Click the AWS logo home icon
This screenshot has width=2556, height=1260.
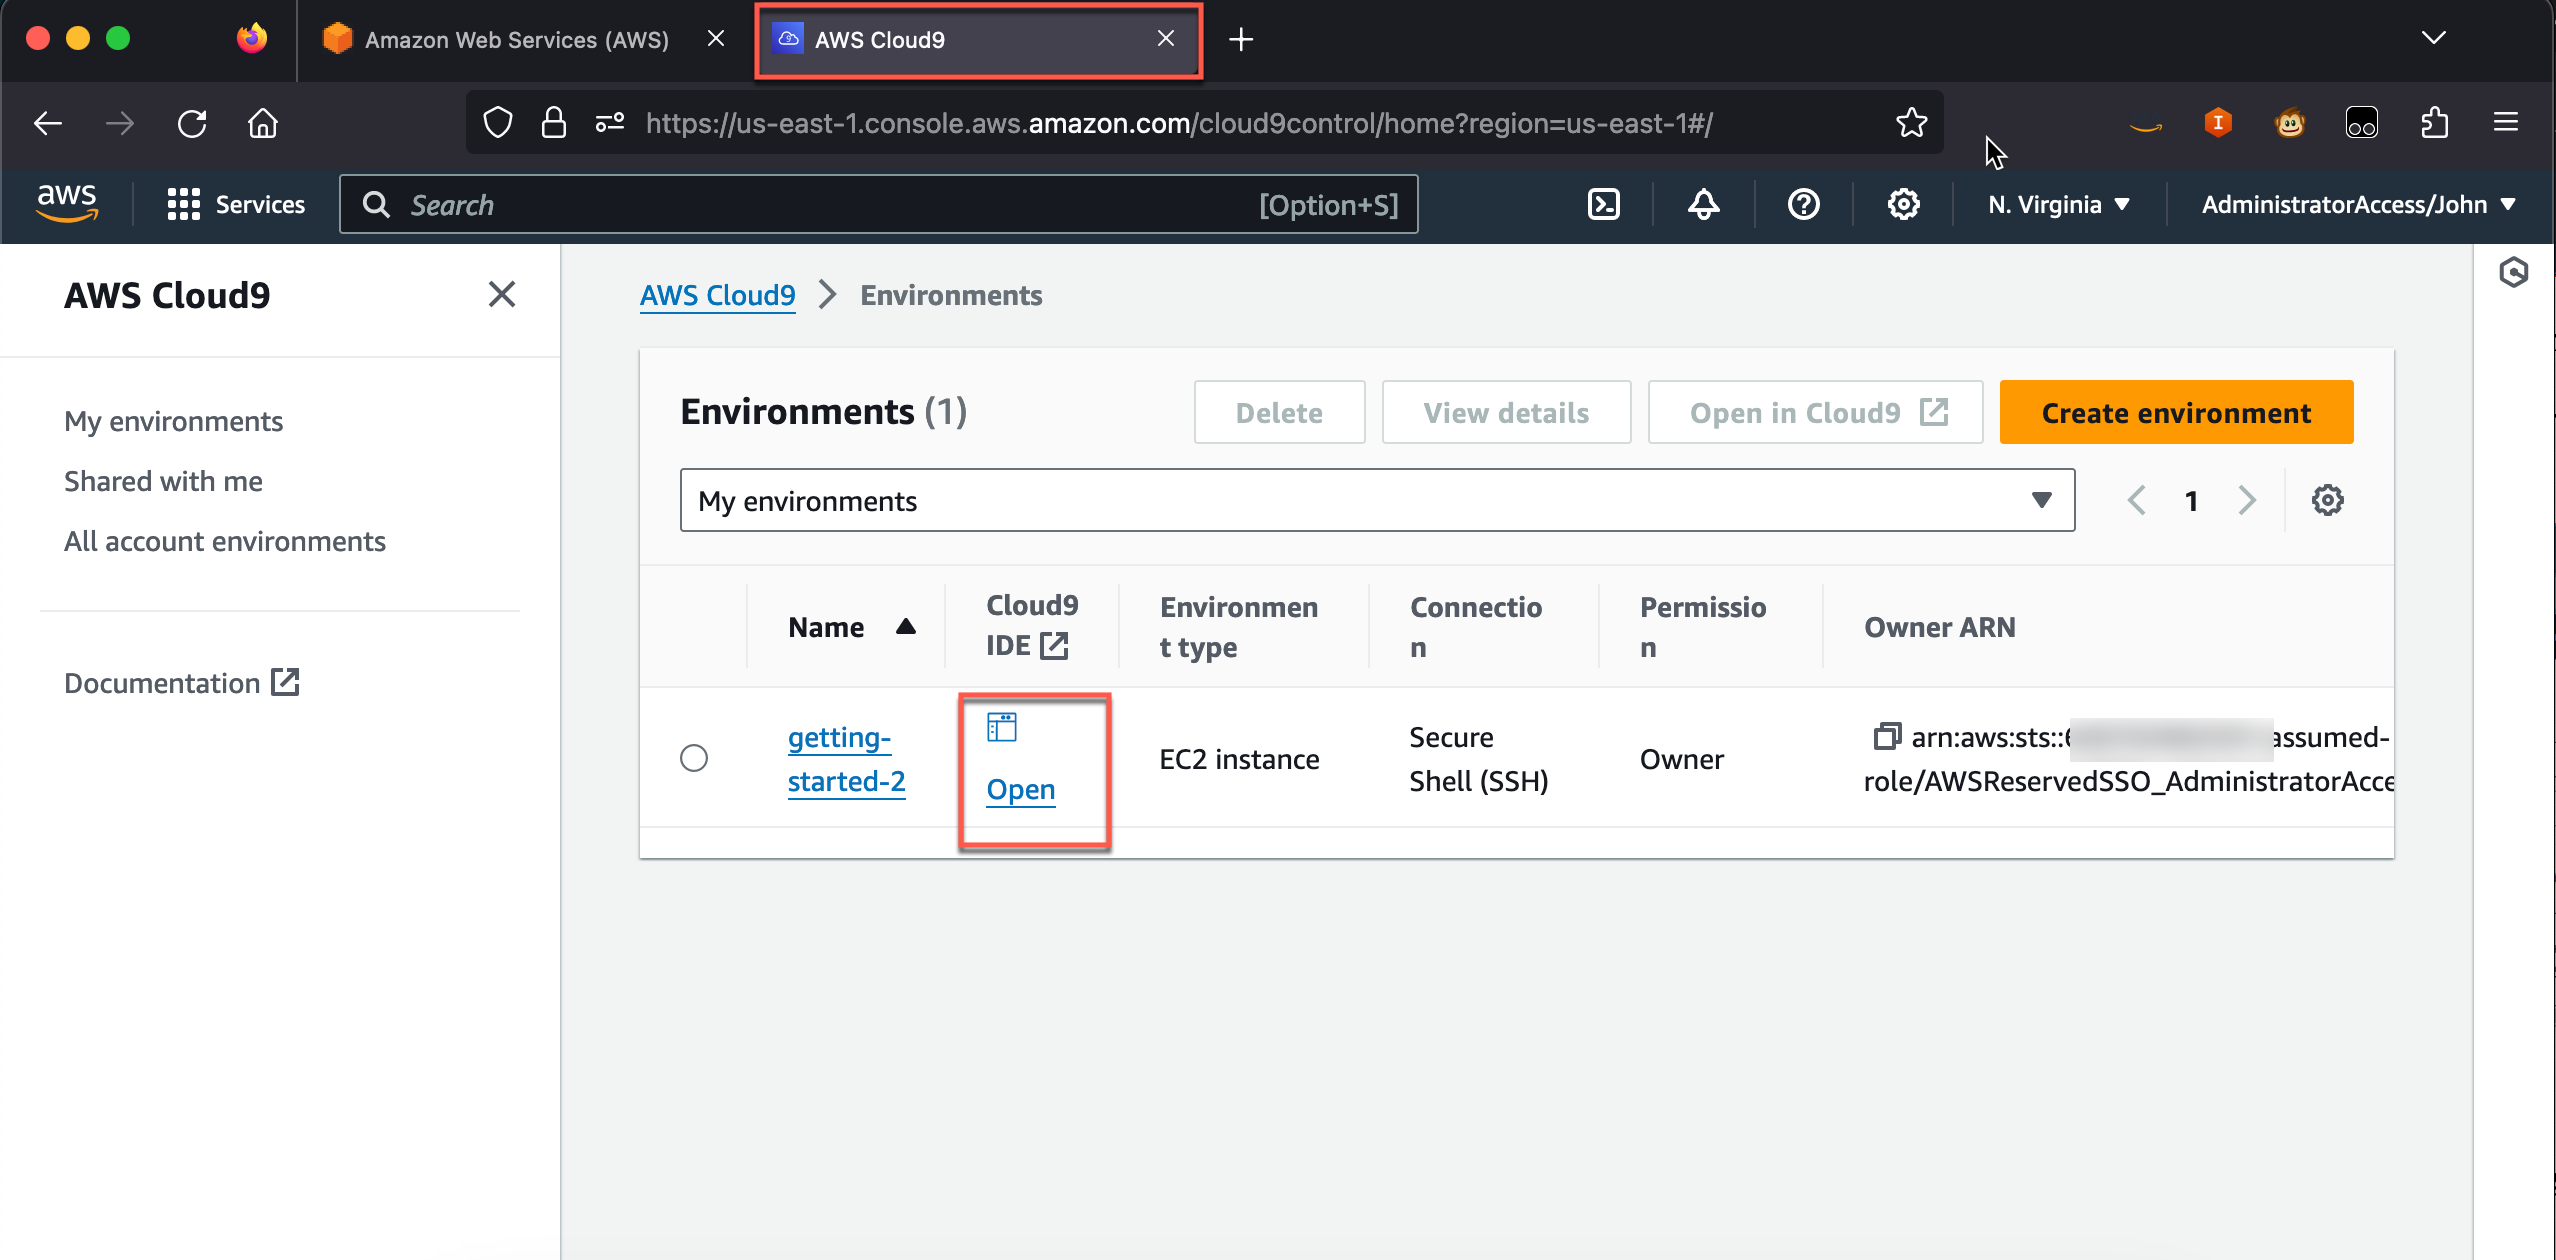pos(67,203)
